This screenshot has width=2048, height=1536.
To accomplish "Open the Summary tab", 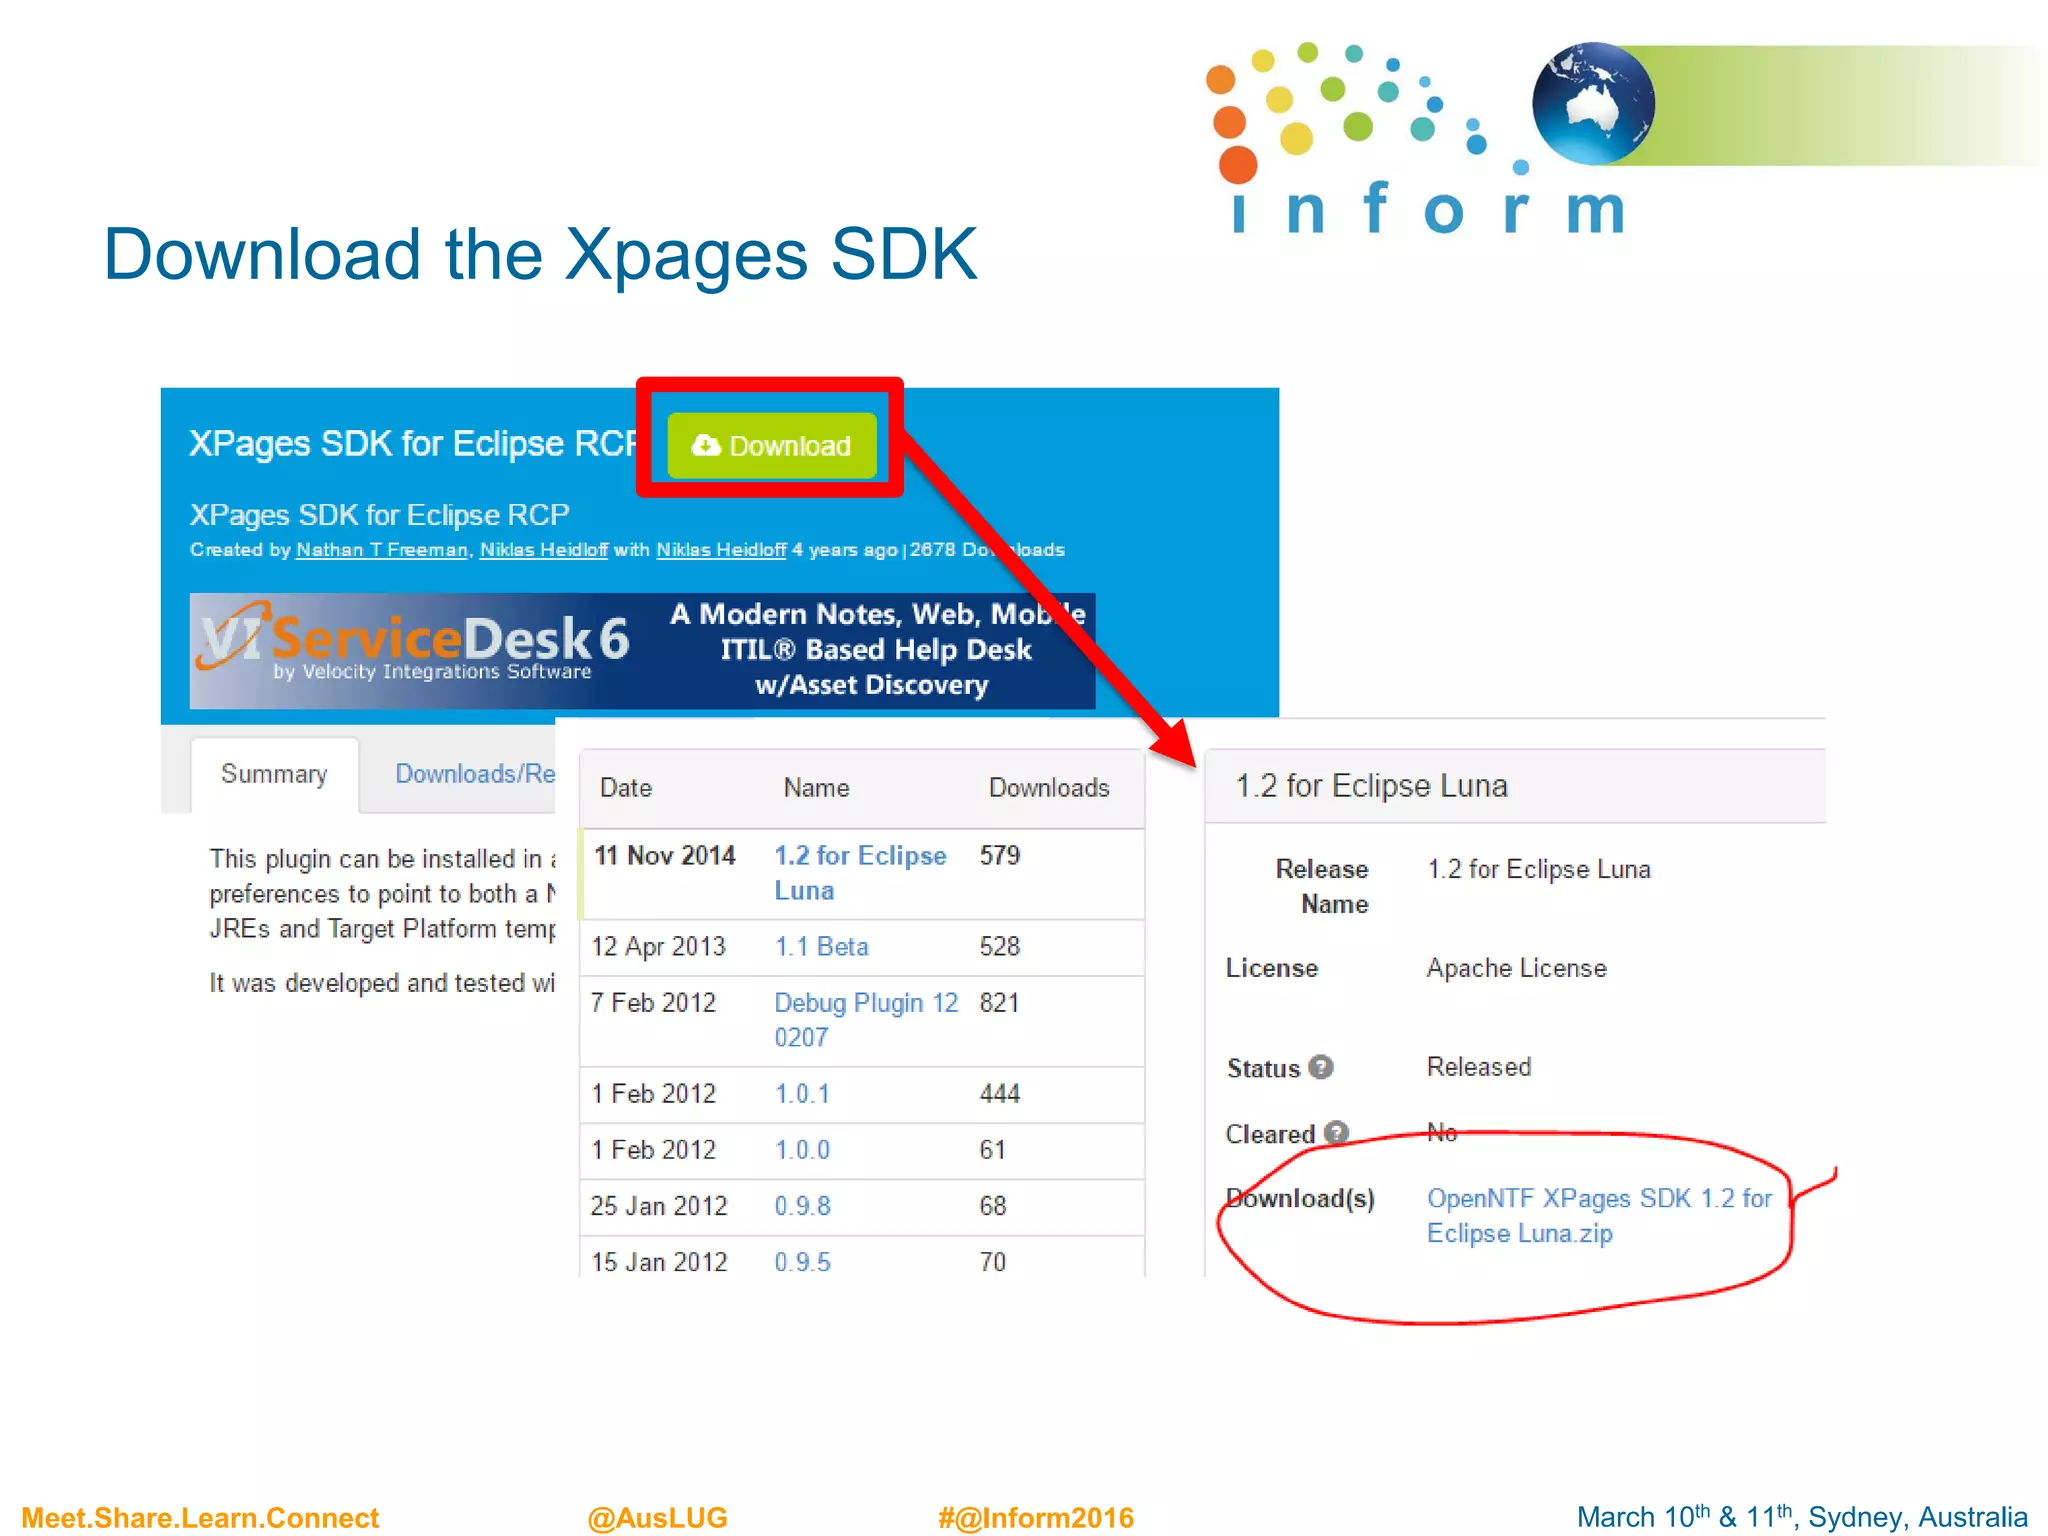I will pos(274,774).
